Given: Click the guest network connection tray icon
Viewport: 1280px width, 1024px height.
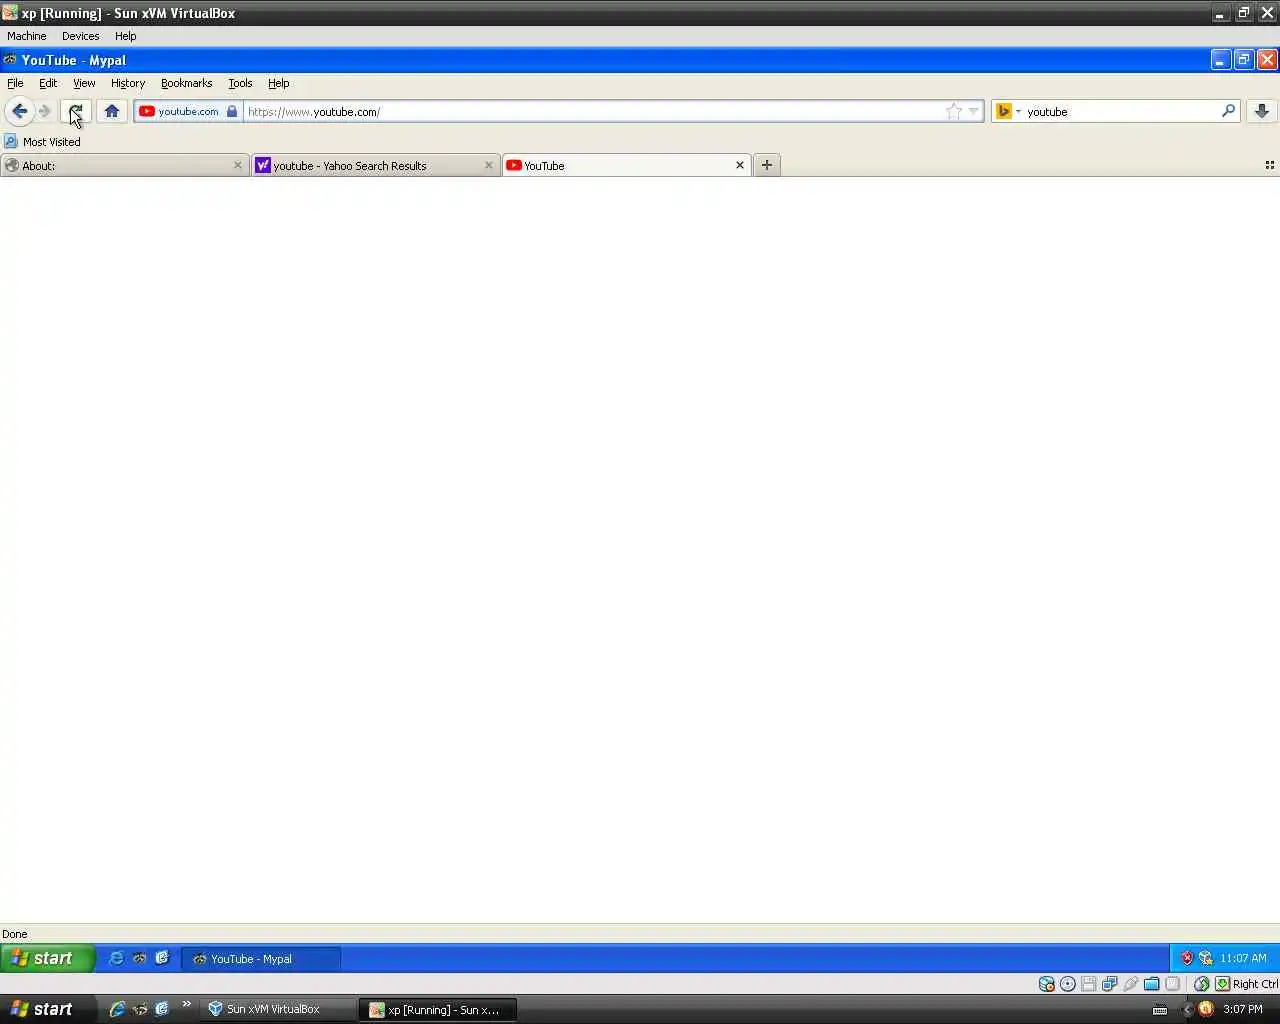Looking at the screenshot, I should point(1206,958).
